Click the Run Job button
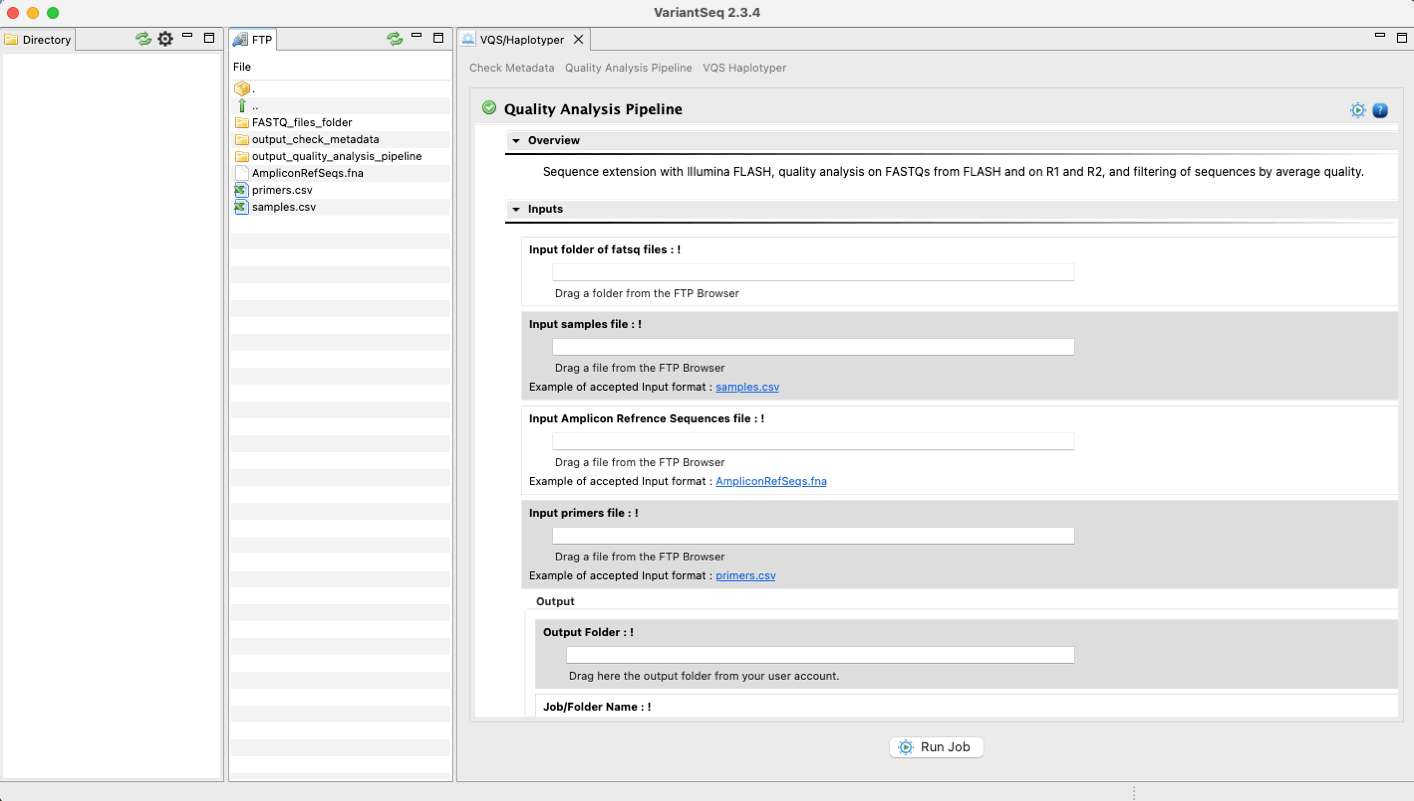Image resolution: width=1414 pixels, height=801 pixels. pos(936,747)
